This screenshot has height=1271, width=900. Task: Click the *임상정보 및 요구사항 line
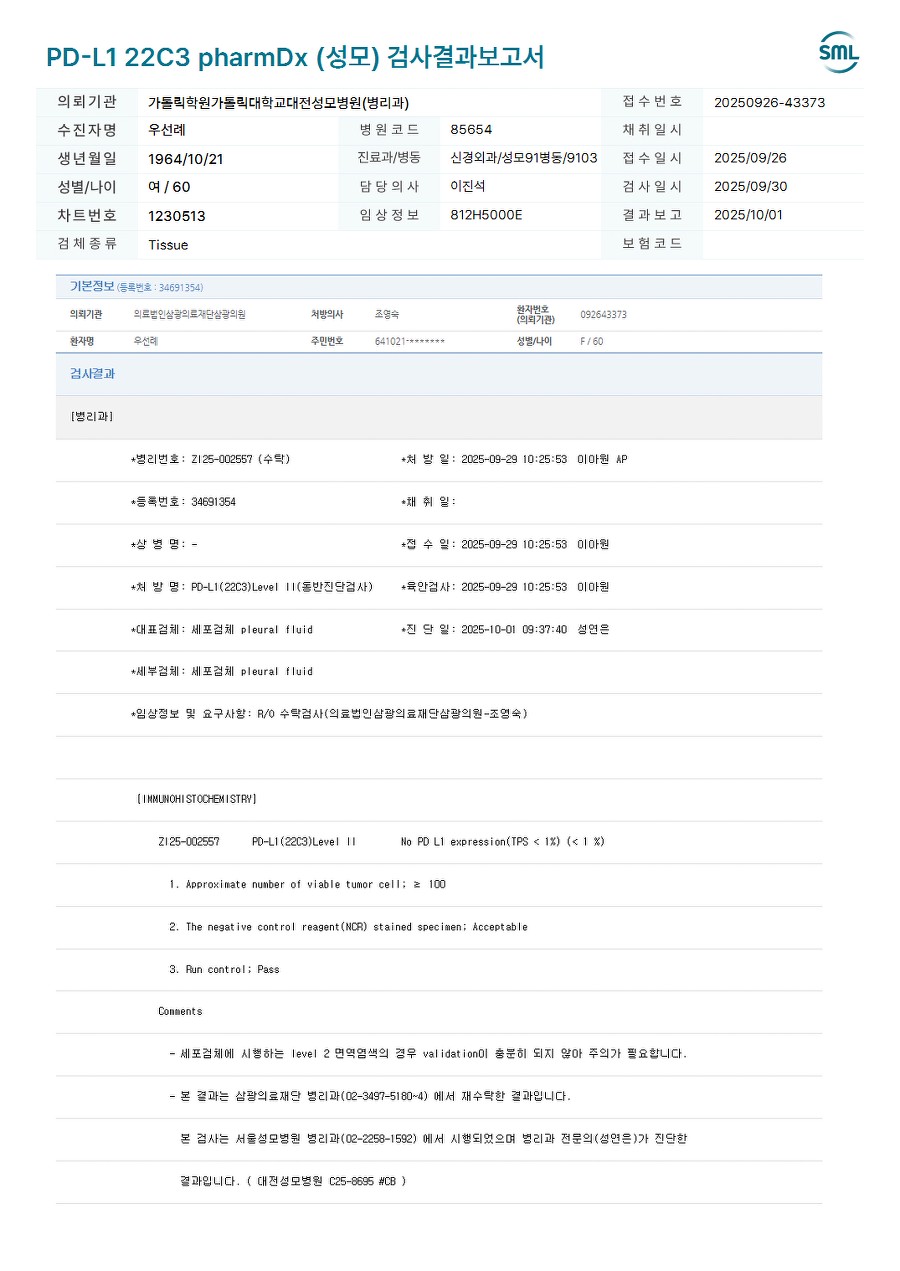point(330,714)
